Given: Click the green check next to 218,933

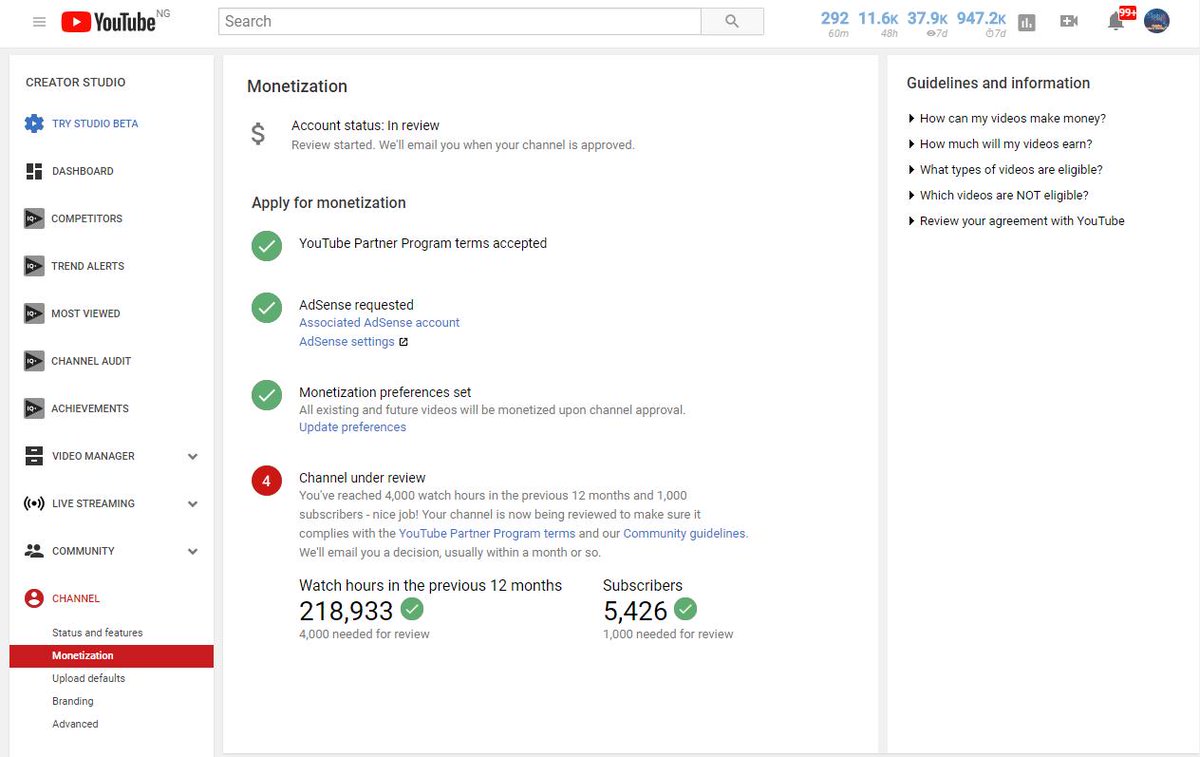Looking at the screenshot, I should [412, 608].
